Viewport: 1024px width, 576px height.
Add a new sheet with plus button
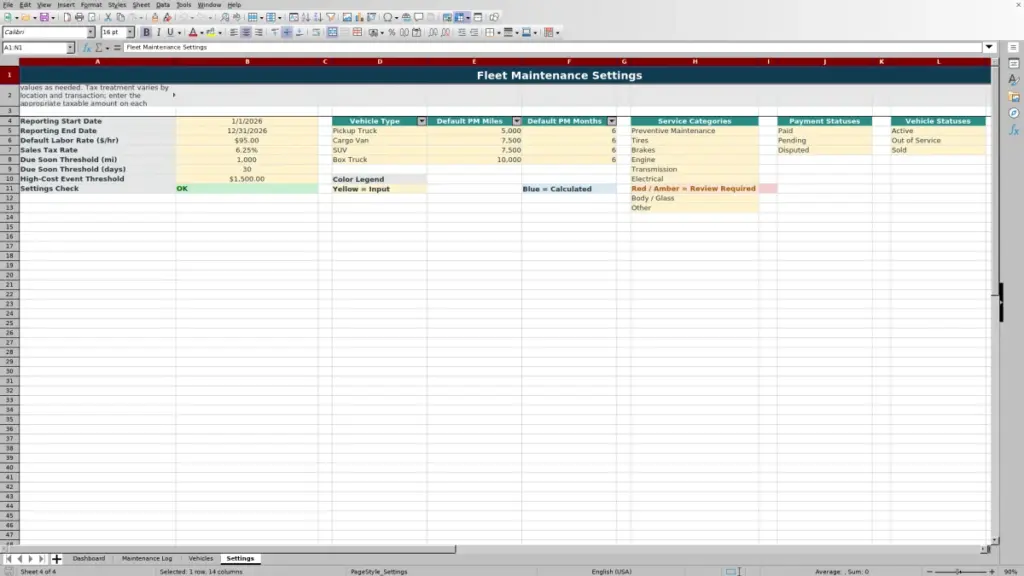(56, 558)
